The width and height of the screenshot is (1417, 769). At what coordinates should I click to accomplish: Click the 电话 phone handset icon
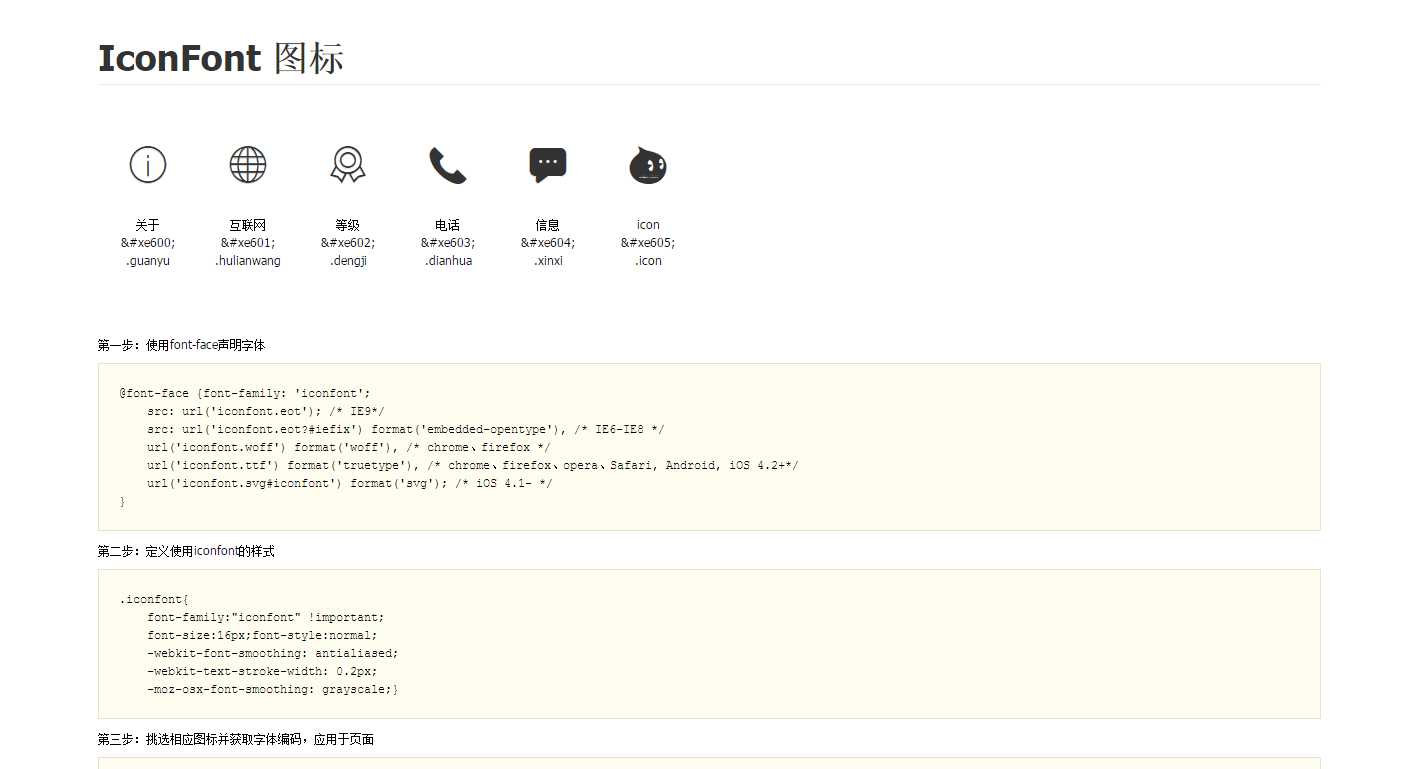pos(448,166)
